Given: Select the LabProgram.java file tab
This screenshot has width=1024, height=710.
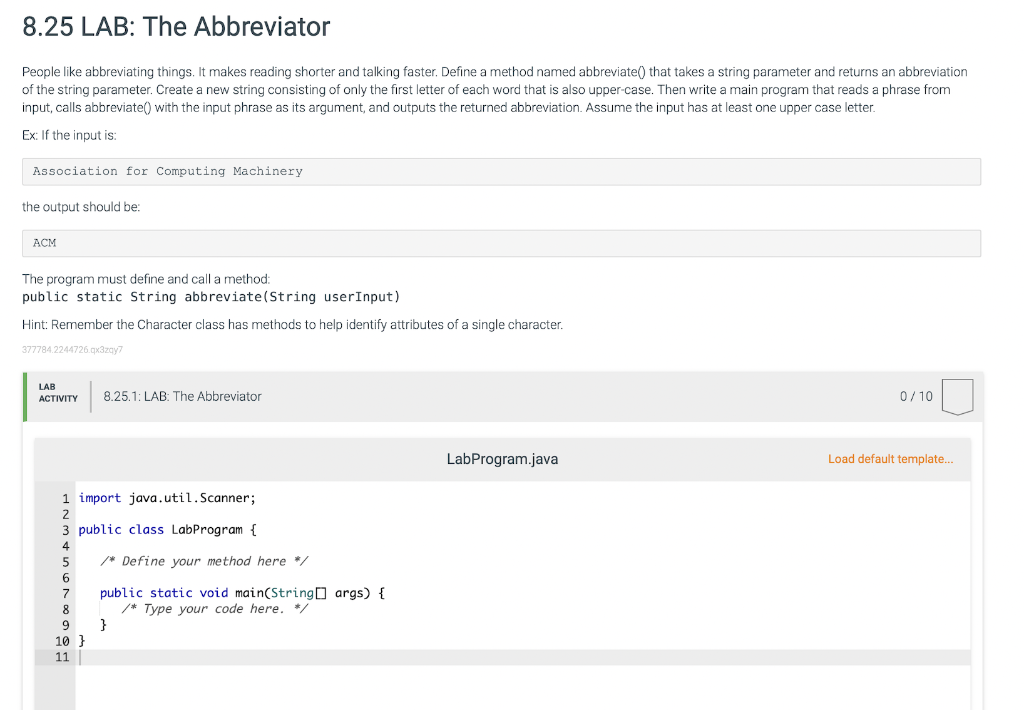Looking at the screenshot, I should (x=502, y=459).
